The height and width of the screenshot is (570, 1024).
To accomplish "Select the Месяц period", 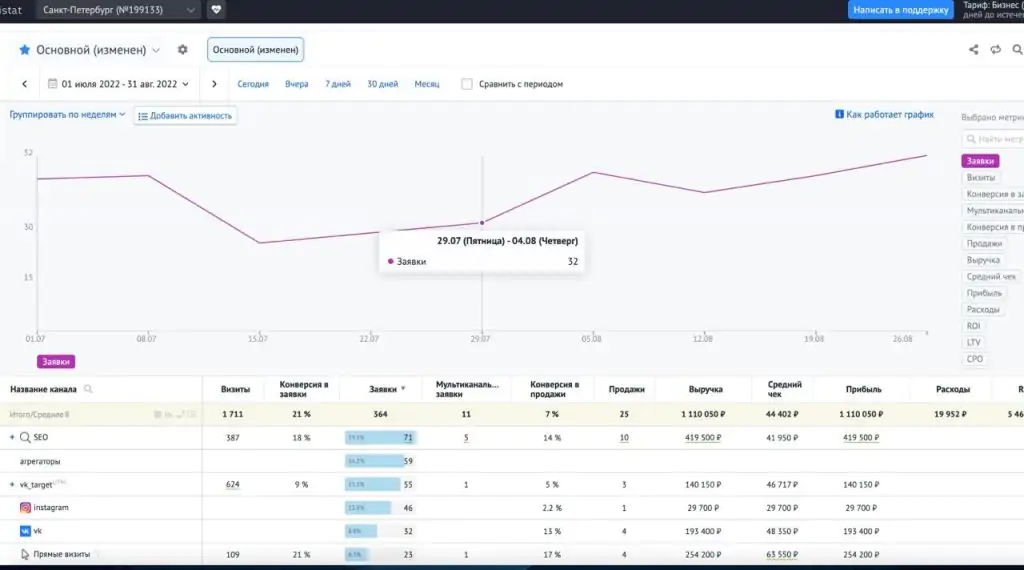I will click(427, 84).
